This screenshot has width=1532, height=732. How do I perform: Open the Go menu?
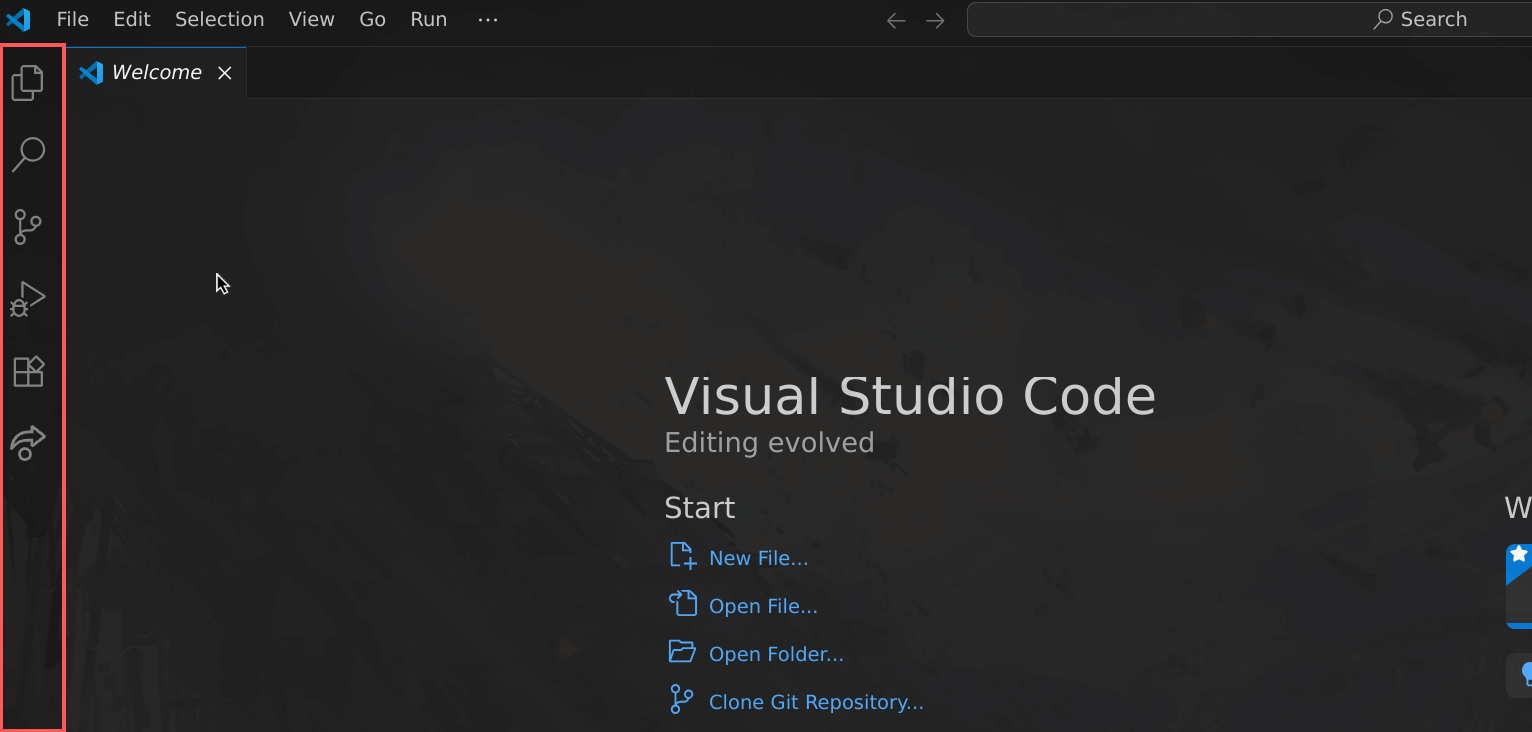coord(373,19)
